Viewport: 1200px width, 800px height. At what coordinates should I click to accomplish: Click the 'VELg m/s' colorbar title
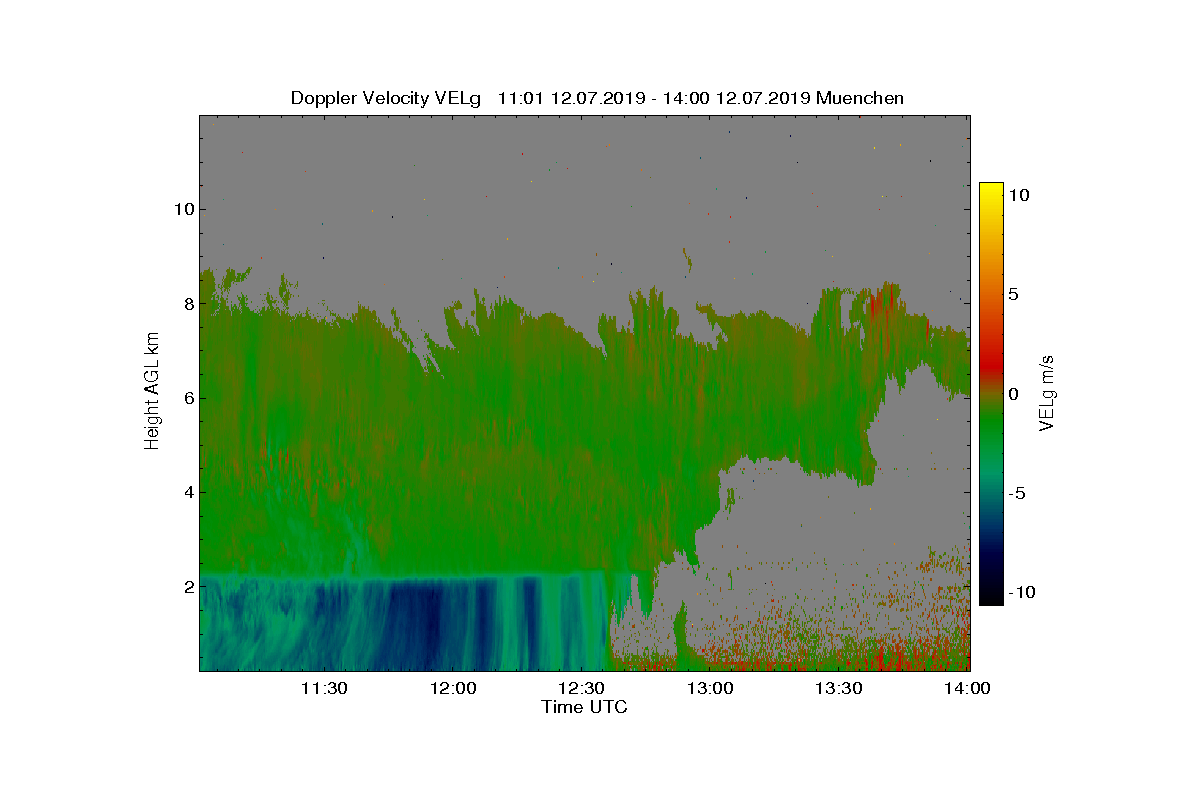[1046, 392]
